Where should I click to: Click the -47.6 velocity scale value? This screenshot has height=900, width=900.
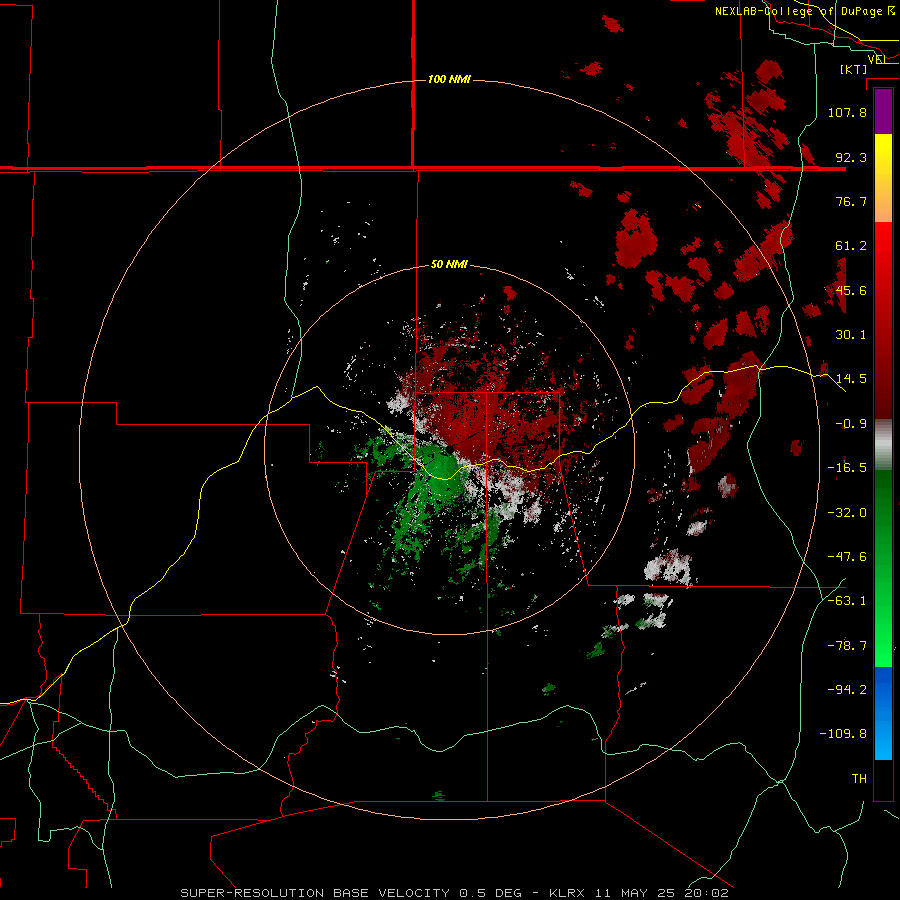[847, 557]
